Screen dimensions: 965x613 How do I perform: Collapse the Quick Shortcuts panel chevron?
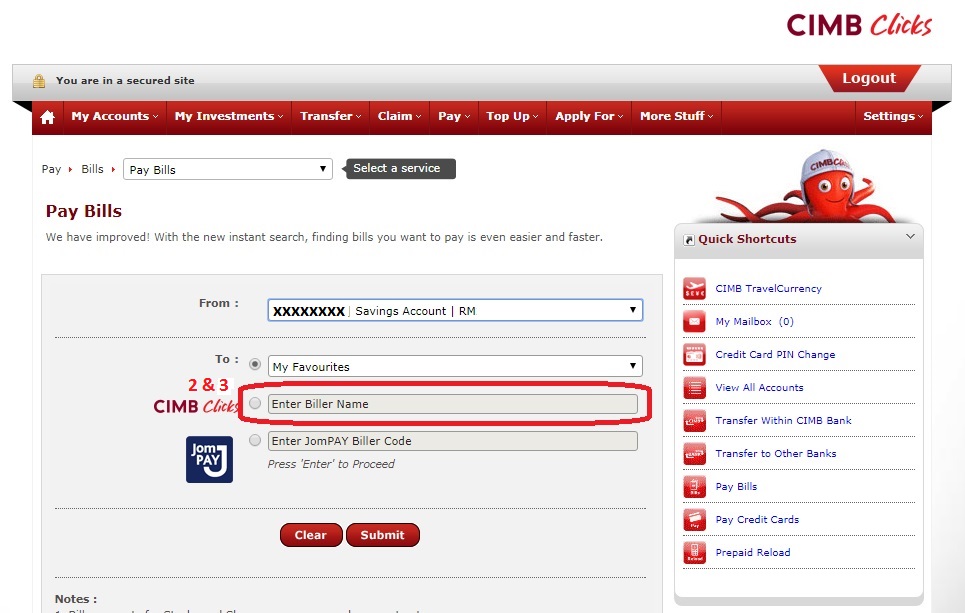click(x=910, y=236)
